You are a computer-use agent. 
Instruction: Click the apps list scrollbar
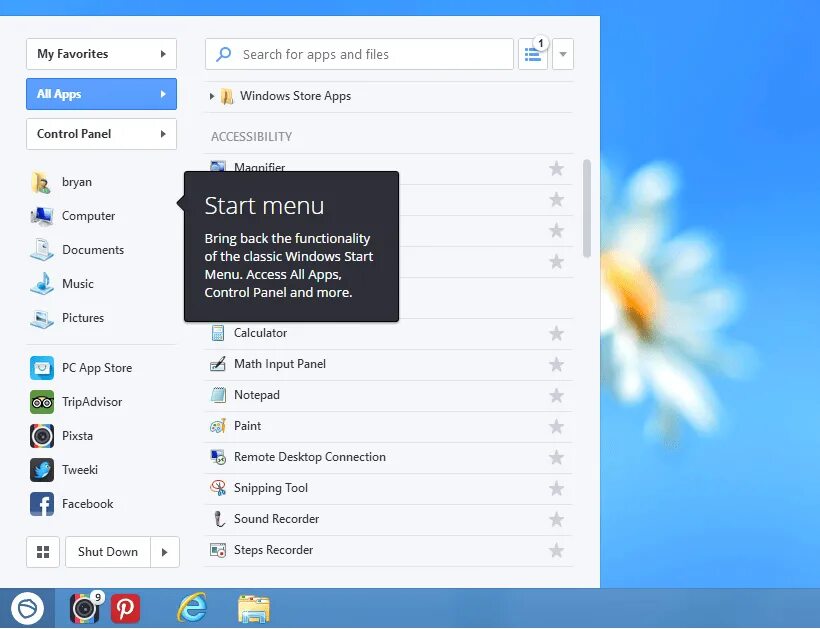coord(587,208)
